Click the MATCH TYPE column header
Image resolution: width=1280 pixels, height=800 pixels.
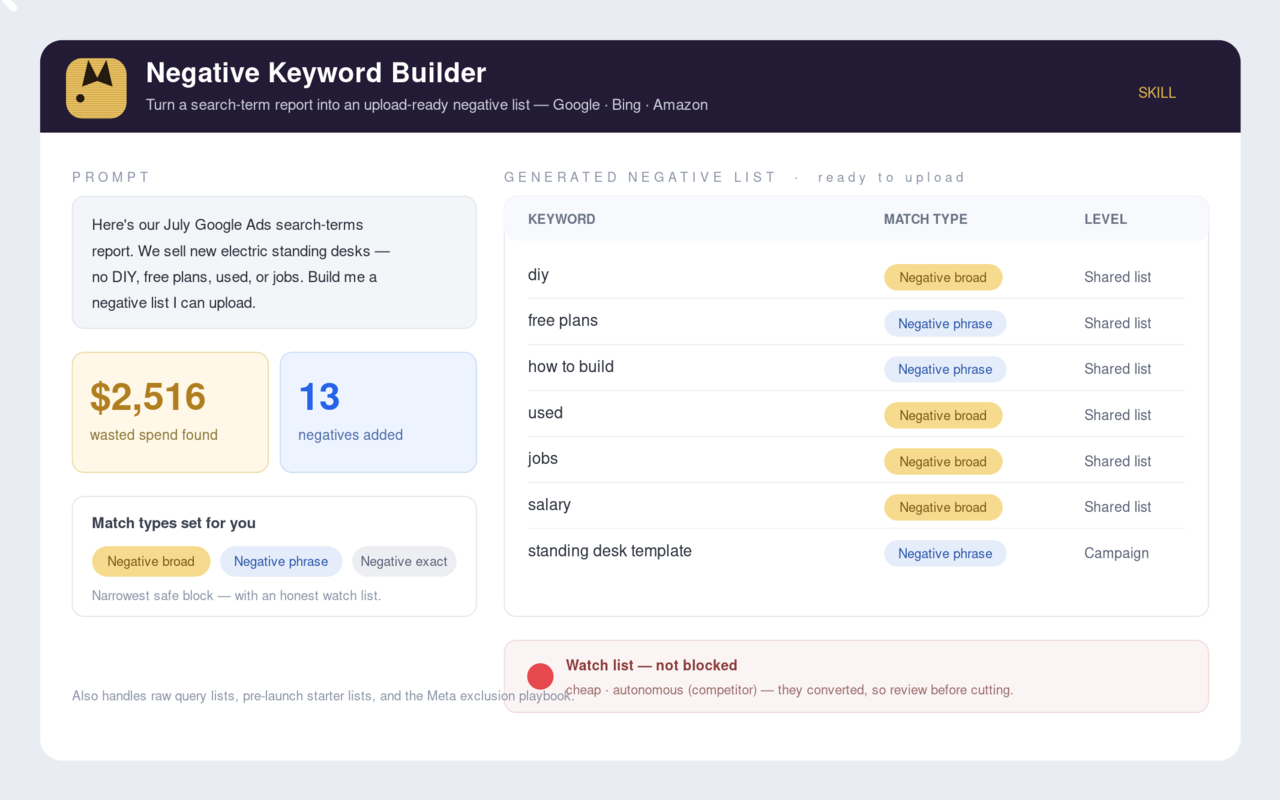tap(926, 219)
